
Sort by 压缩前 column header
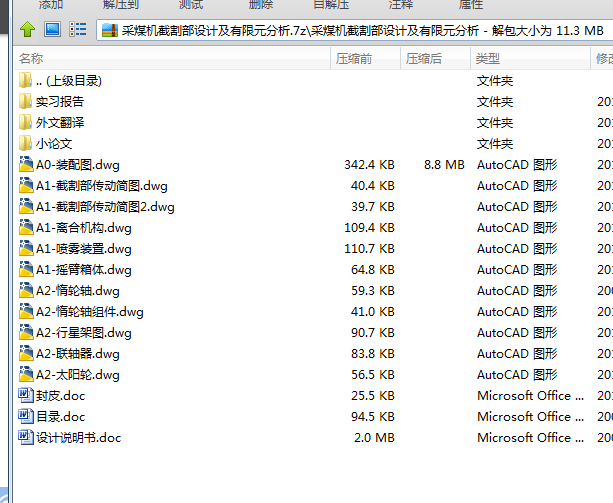tap(366, 59)
